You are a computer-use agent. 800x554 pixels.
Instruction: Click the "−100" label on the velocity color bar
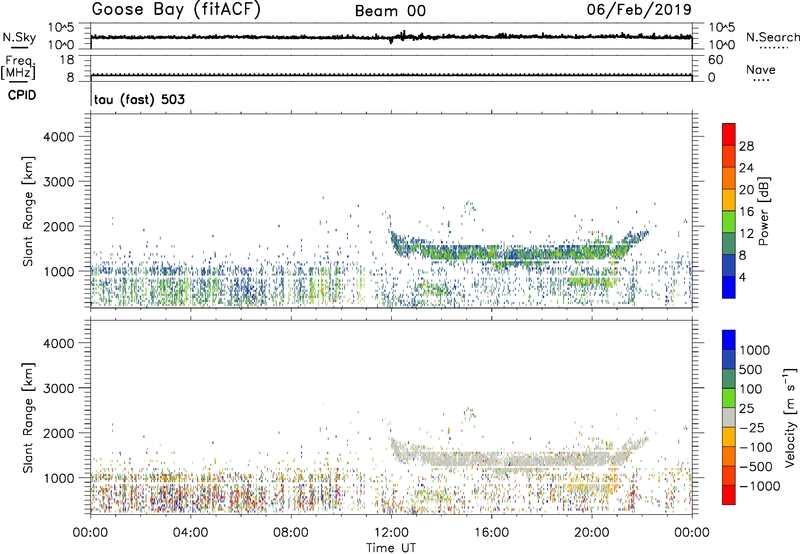tap(755, 447)
